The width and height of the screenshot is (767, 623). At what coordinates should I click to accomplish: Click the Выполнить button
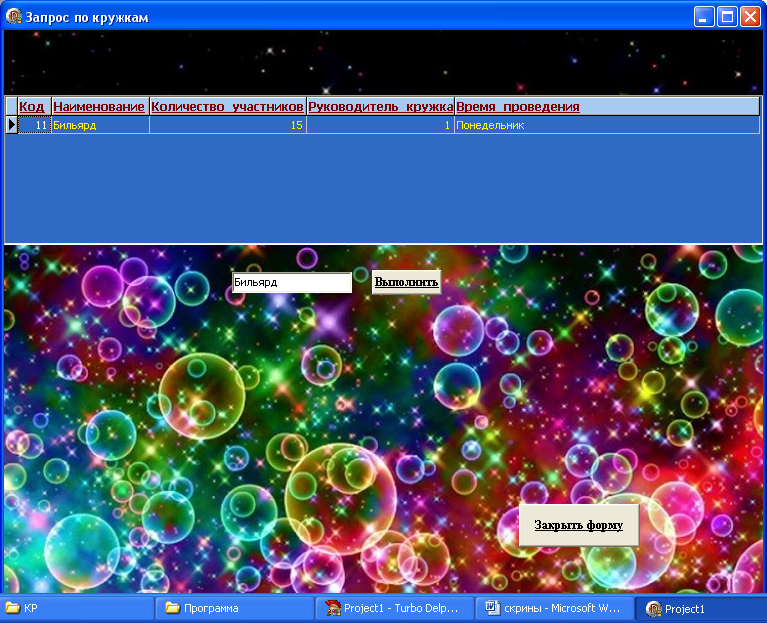(x=406, y=282)
